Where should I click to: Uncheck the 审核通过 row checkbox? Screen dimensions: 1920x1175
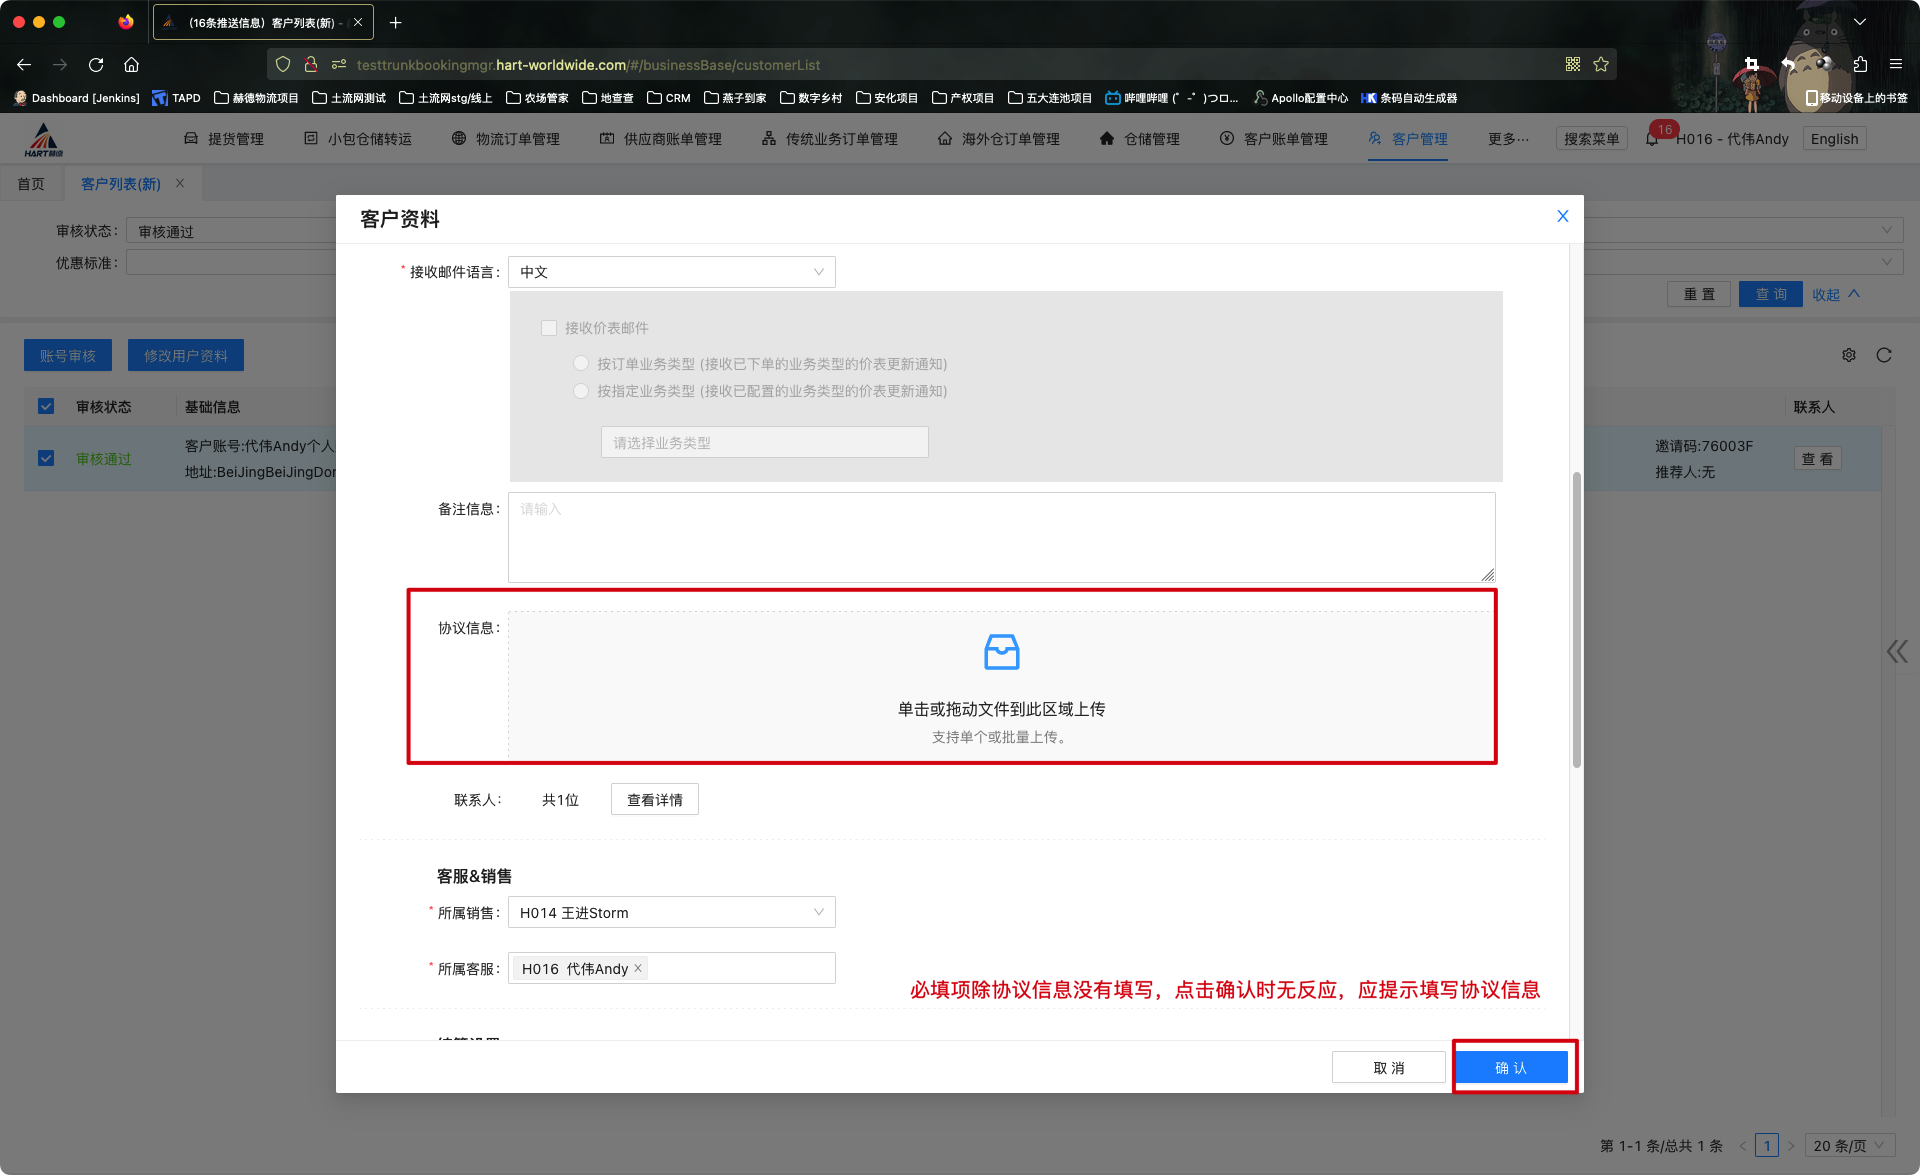(x=46, y=458)
